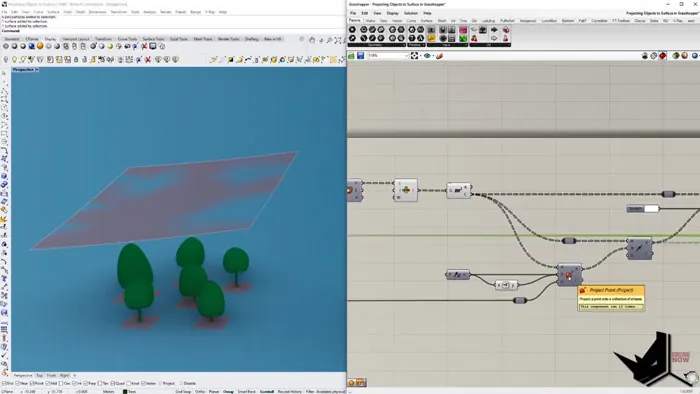Screen dimensions: 700x394
Task: Click the red X icon in Rhino's second toolbar row
Action: pyautogui.click(x=148, y=59)
